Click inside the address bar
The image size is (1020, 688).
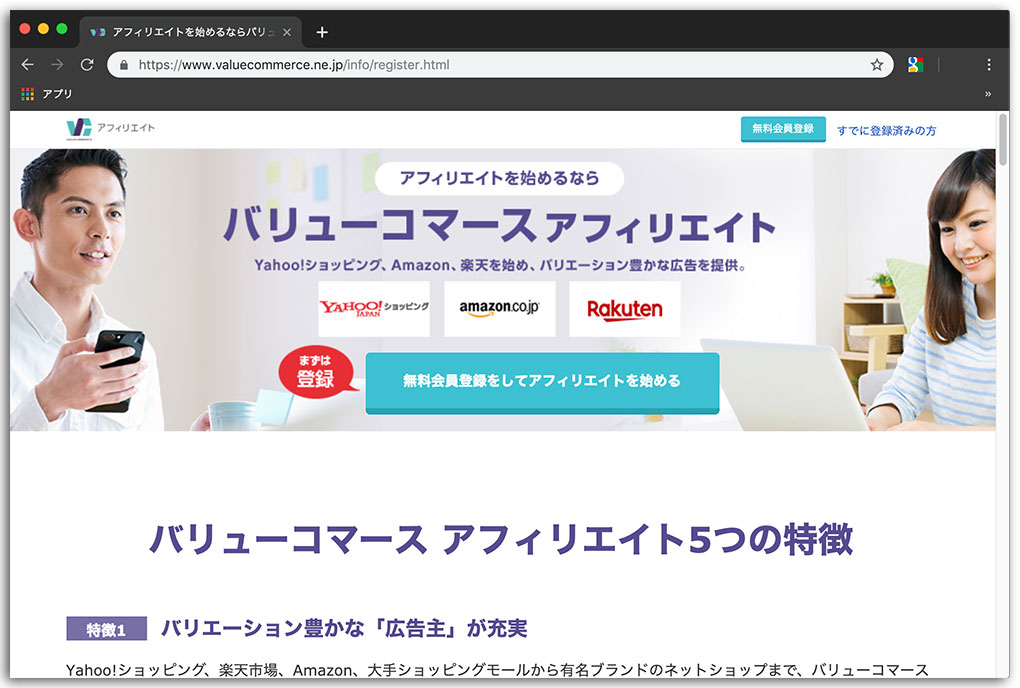400,63
